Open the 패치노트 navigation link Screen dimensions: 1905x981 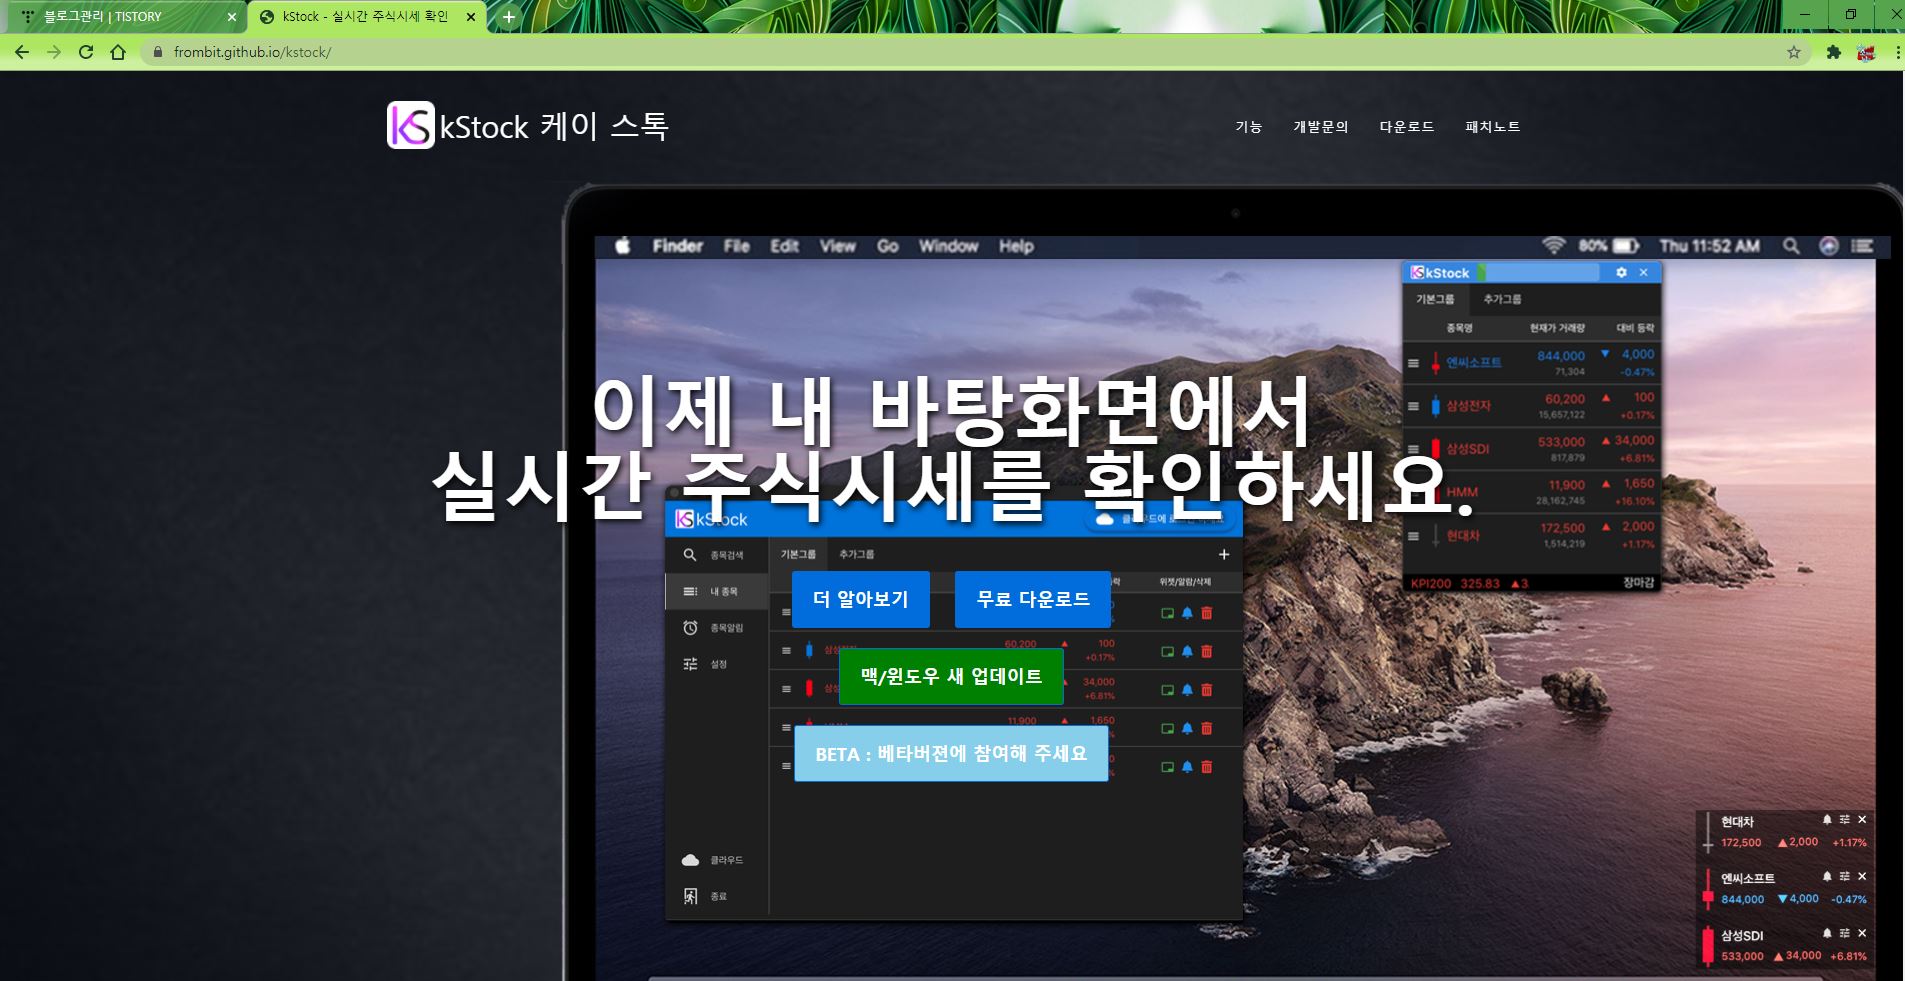1493,127
